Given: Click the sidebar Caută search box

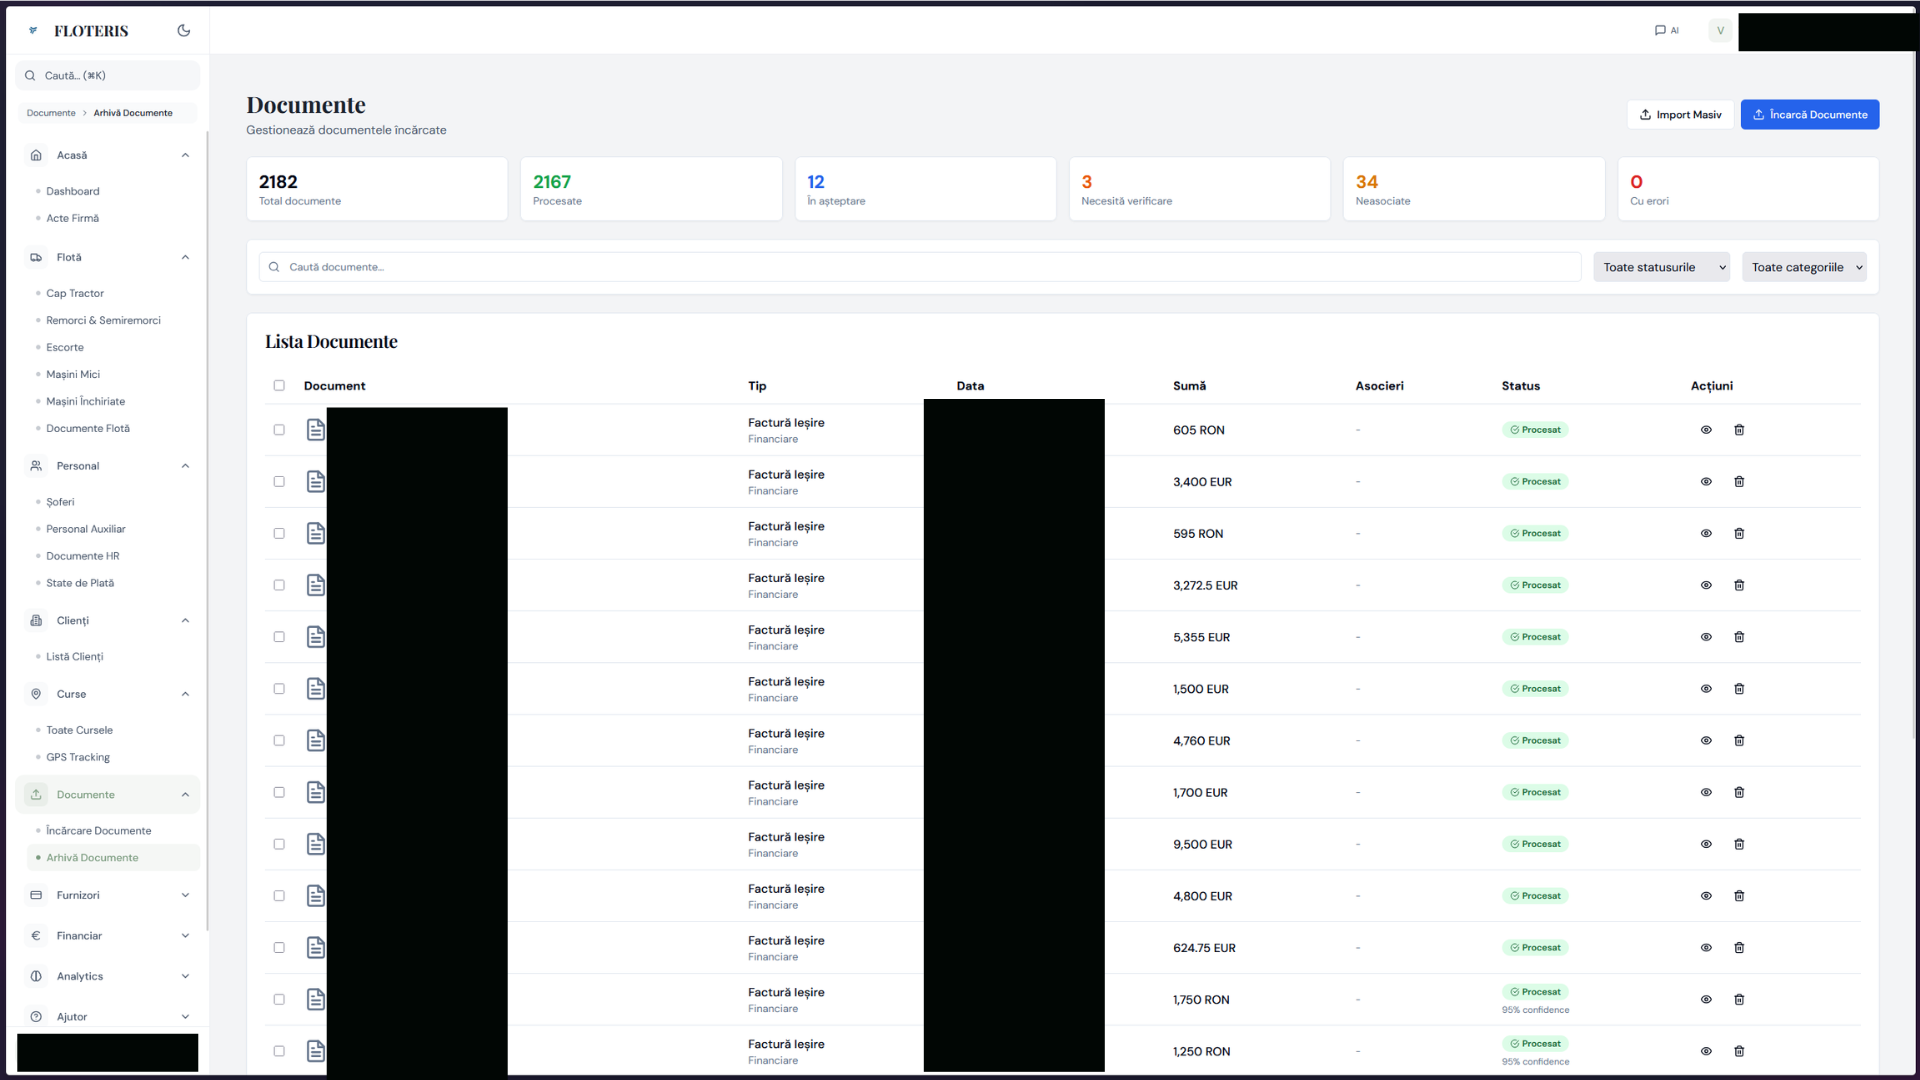Looking at the screenshot, I should pos(108,76).
